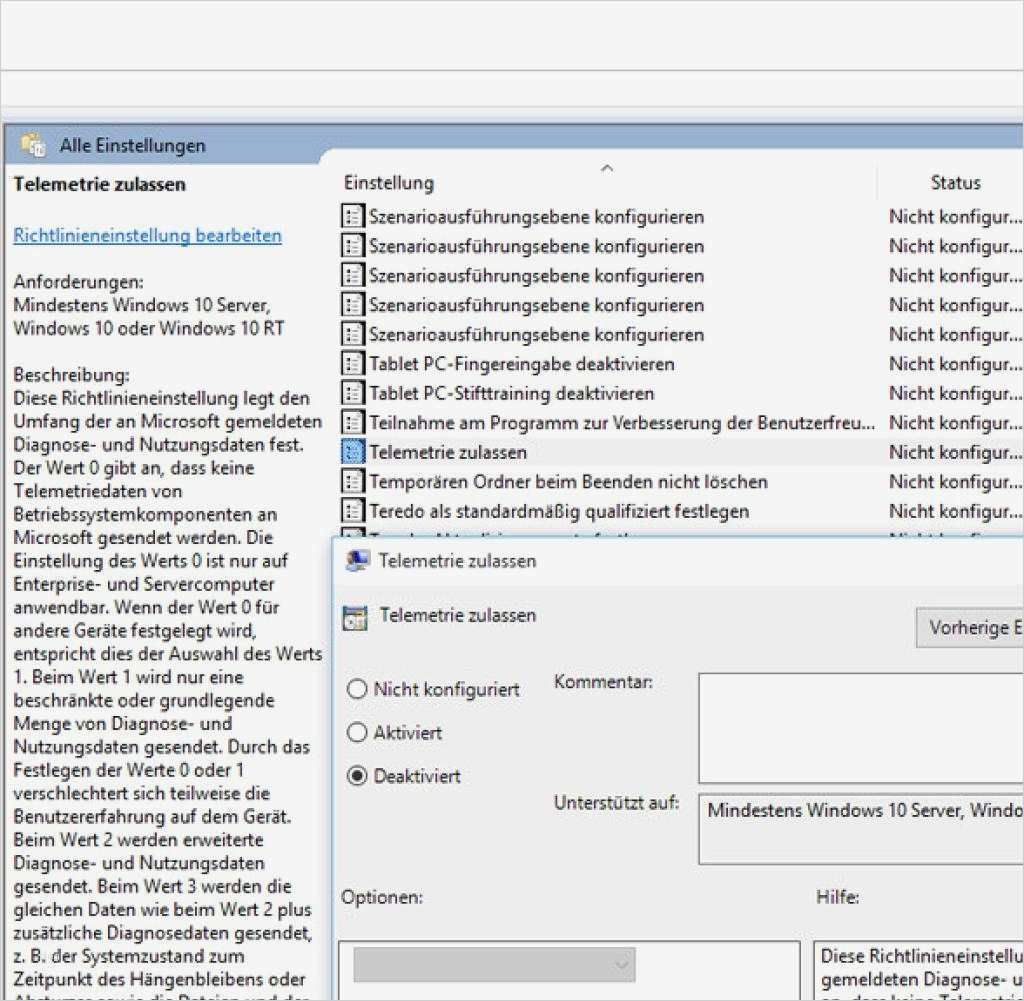The height and width of the screenshot is (1001, 1024).
Task: Click the icon beside the first Szenarioausführungsebene entry
Action: pyautogui.click(x=352, y=216)
